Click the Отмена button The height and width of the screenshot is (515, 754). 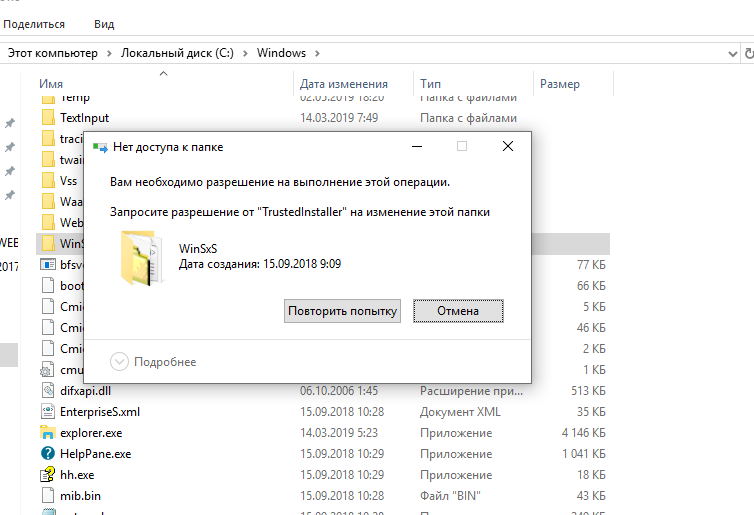pyautogui.click(x=458, y=311)
